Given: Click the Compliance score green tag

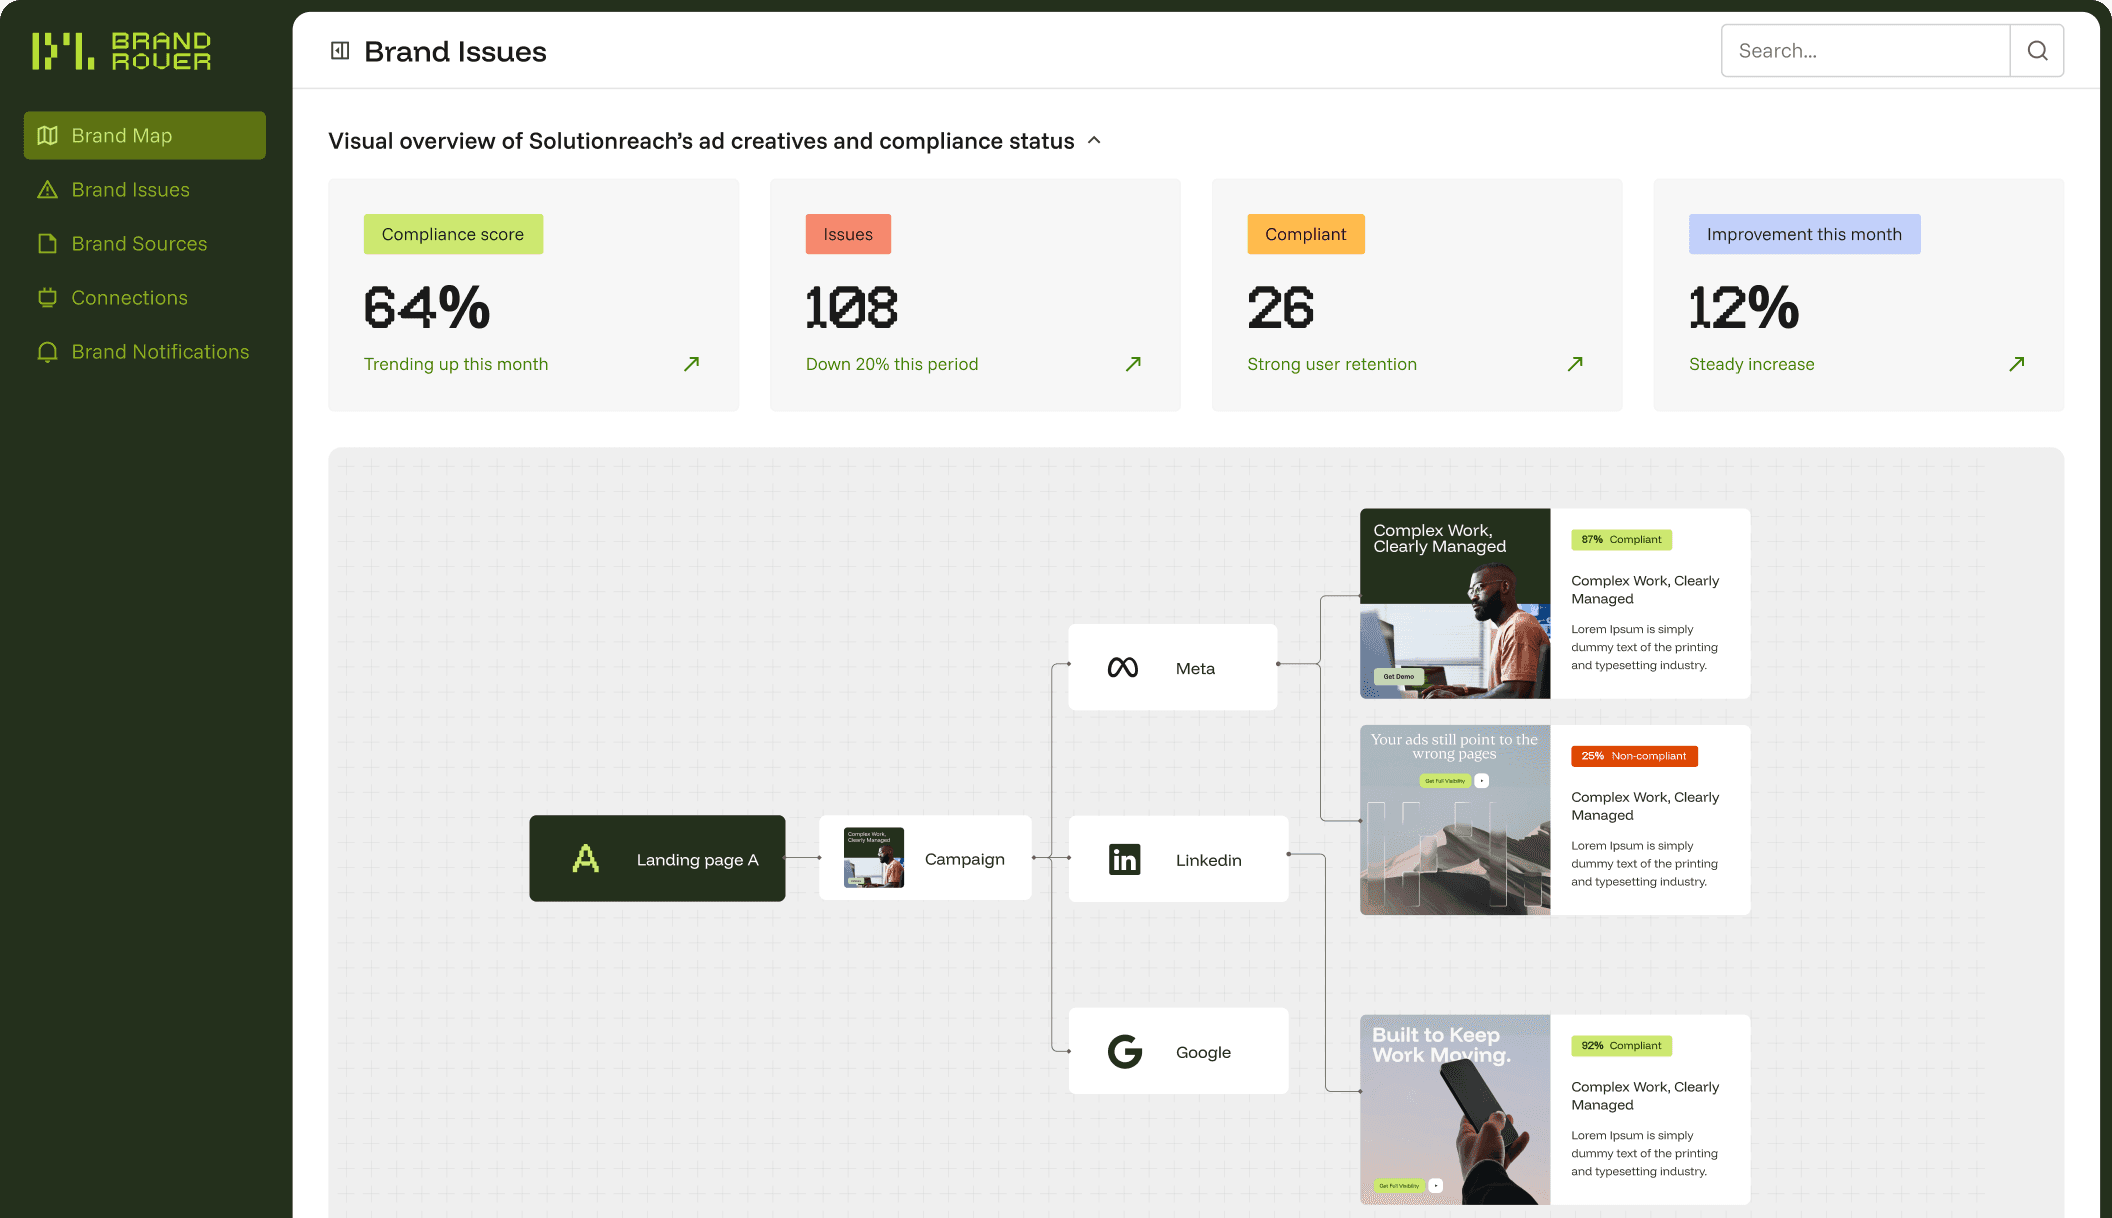Looking at the screenshot, I should point(453,234).
